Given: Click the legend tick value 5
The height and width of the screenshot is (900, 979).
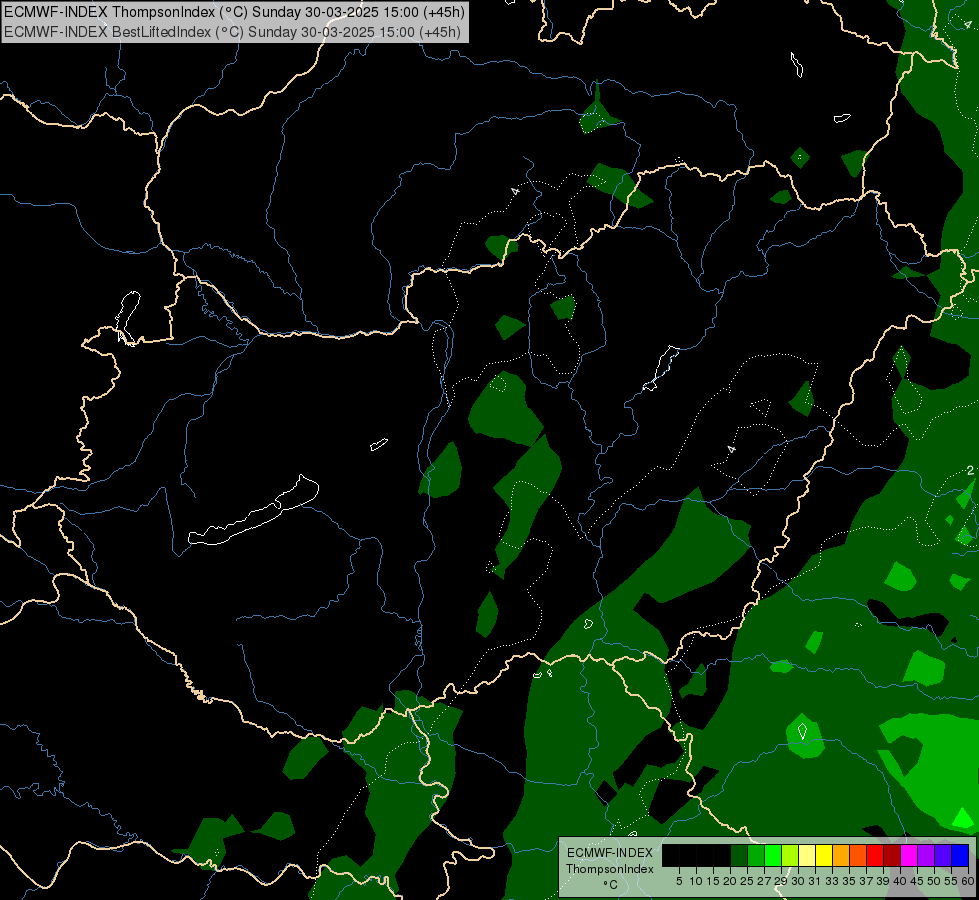Looking at the screenshot, I should [679, 881].
